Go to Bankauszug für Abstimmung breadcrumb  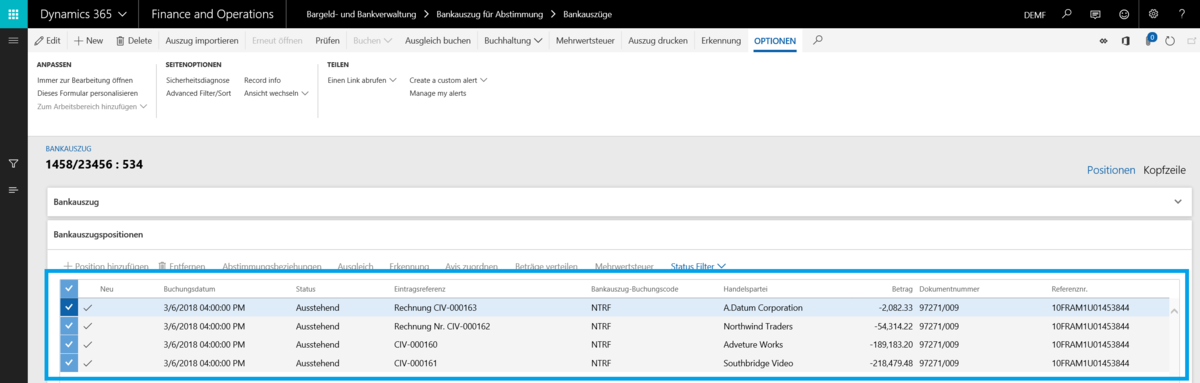[x=490, y=14]
